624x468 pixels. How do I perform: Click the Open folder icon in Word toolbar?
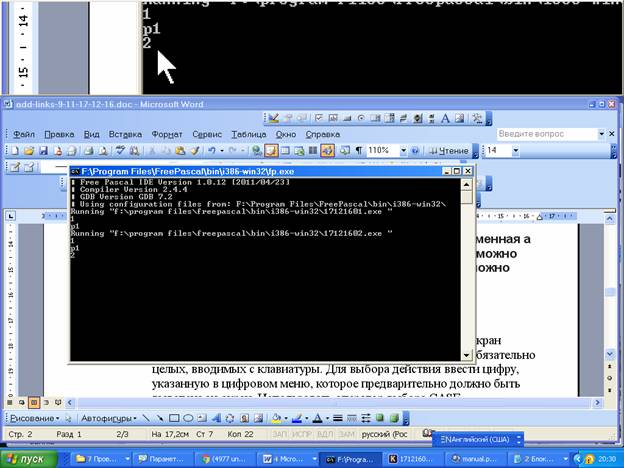click(29, 151)
